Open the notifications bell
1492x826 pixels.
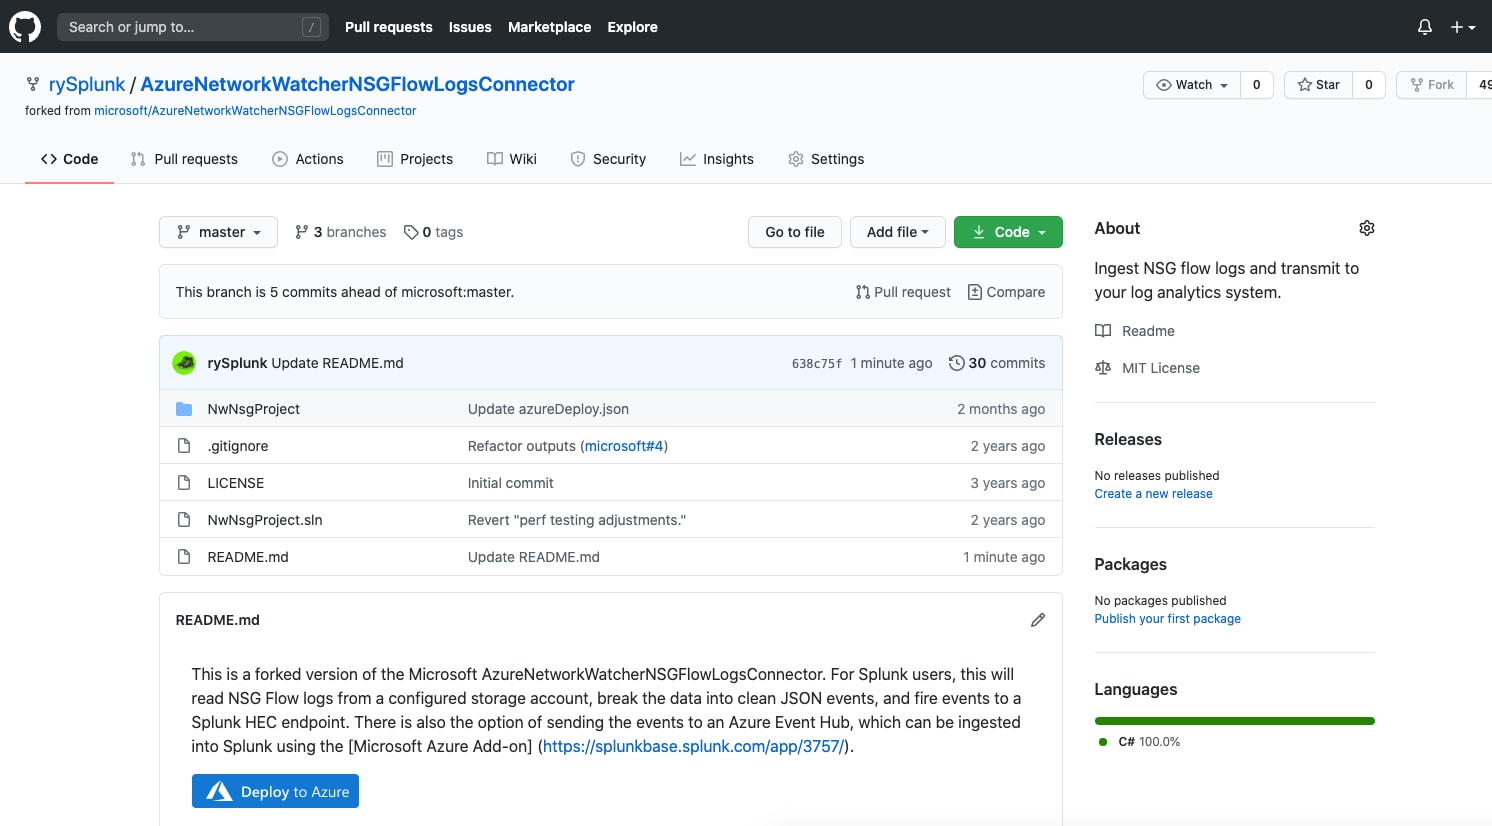coord(1425,27)
